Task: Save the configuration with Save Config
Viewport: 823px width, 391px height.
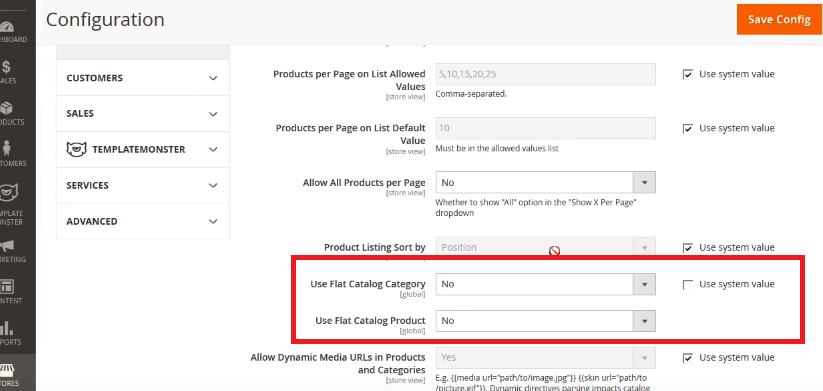Action: coord(779,19)
